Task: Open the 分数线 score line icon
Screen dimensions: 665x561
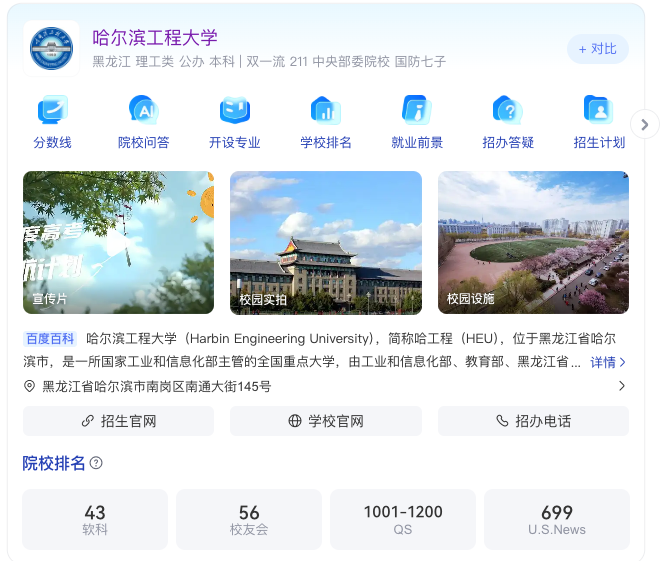Action: [x=53, y=109]
